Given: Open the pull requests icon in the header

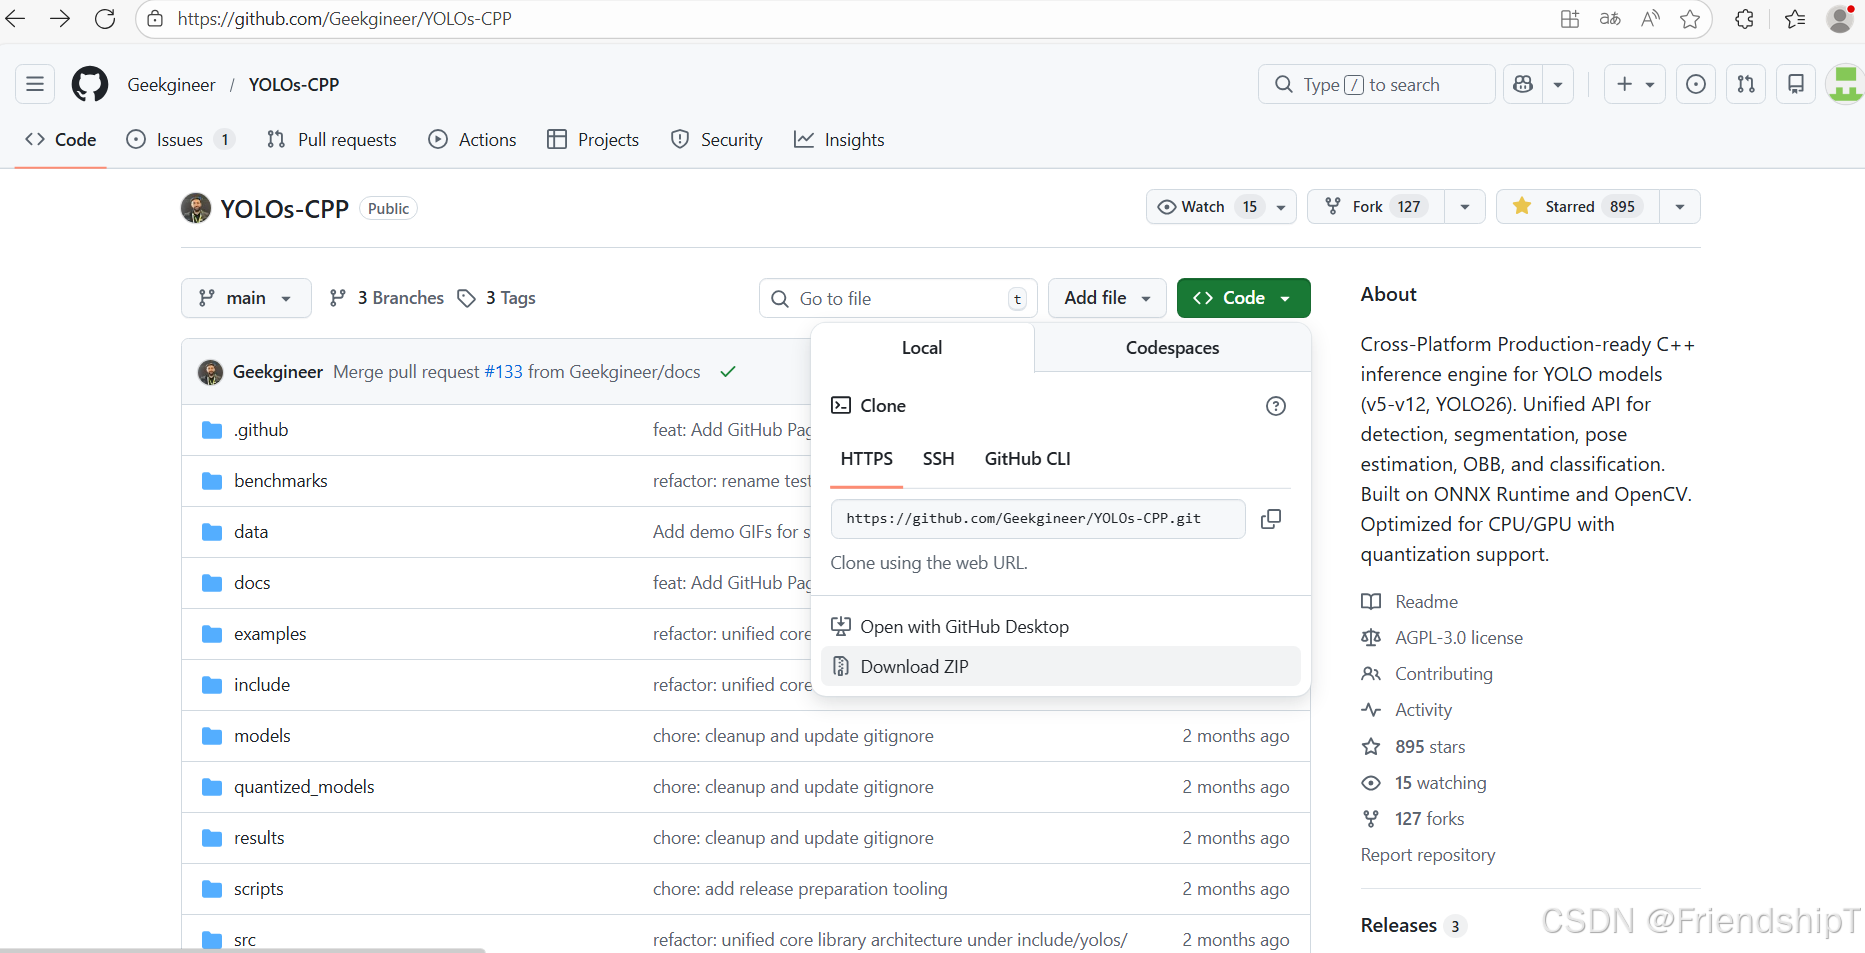Looking at the screenshot, I should tap(1746, 84).
